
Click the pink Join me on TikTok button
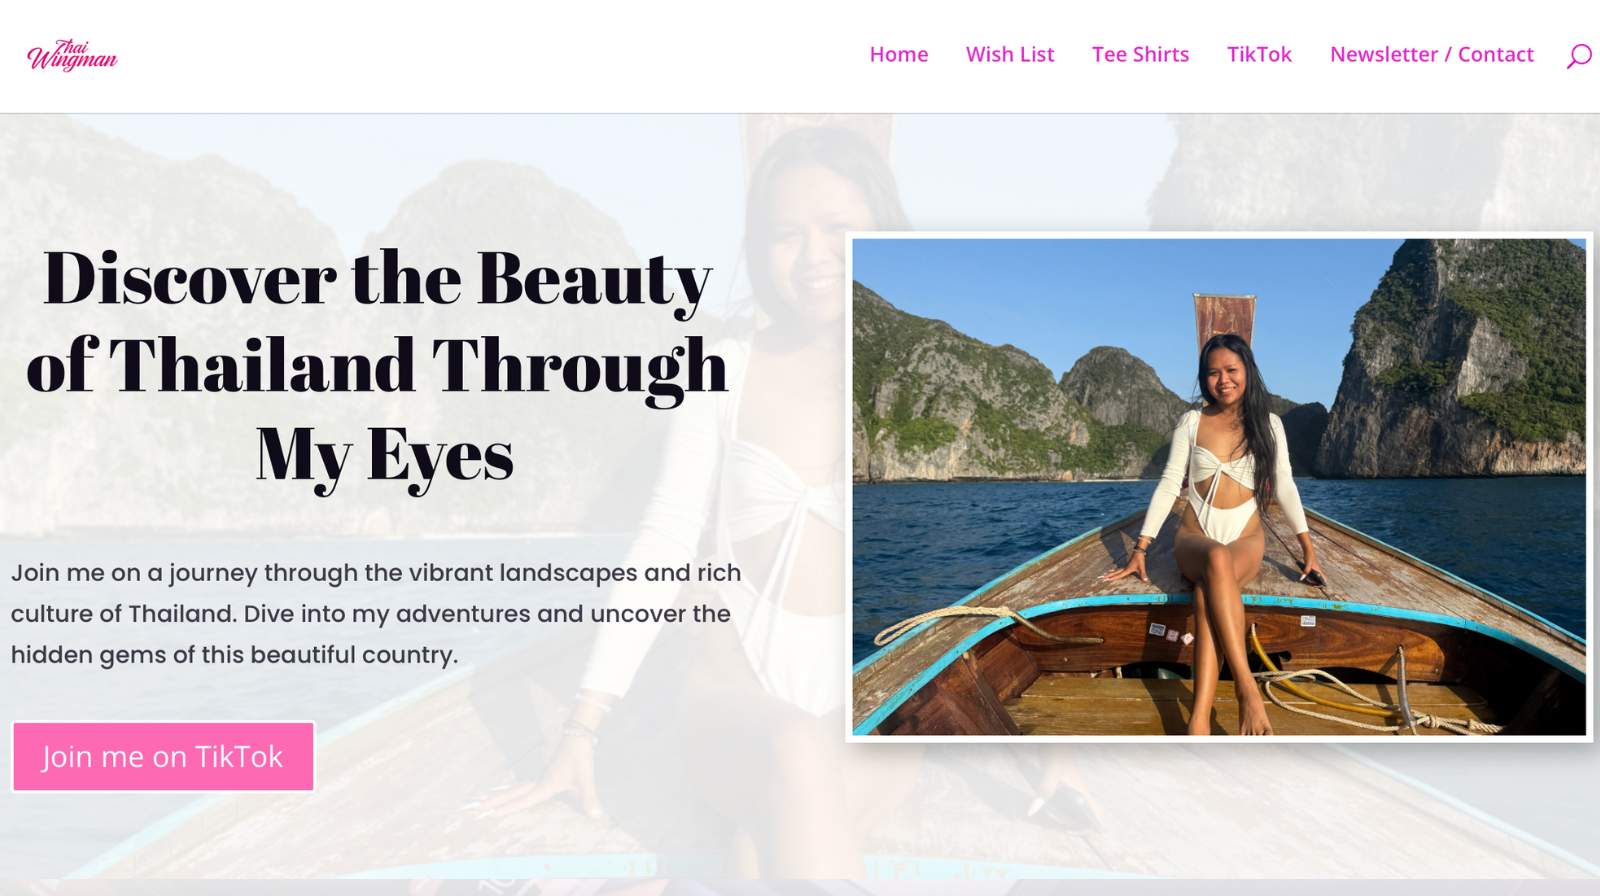tap(163, 757)
